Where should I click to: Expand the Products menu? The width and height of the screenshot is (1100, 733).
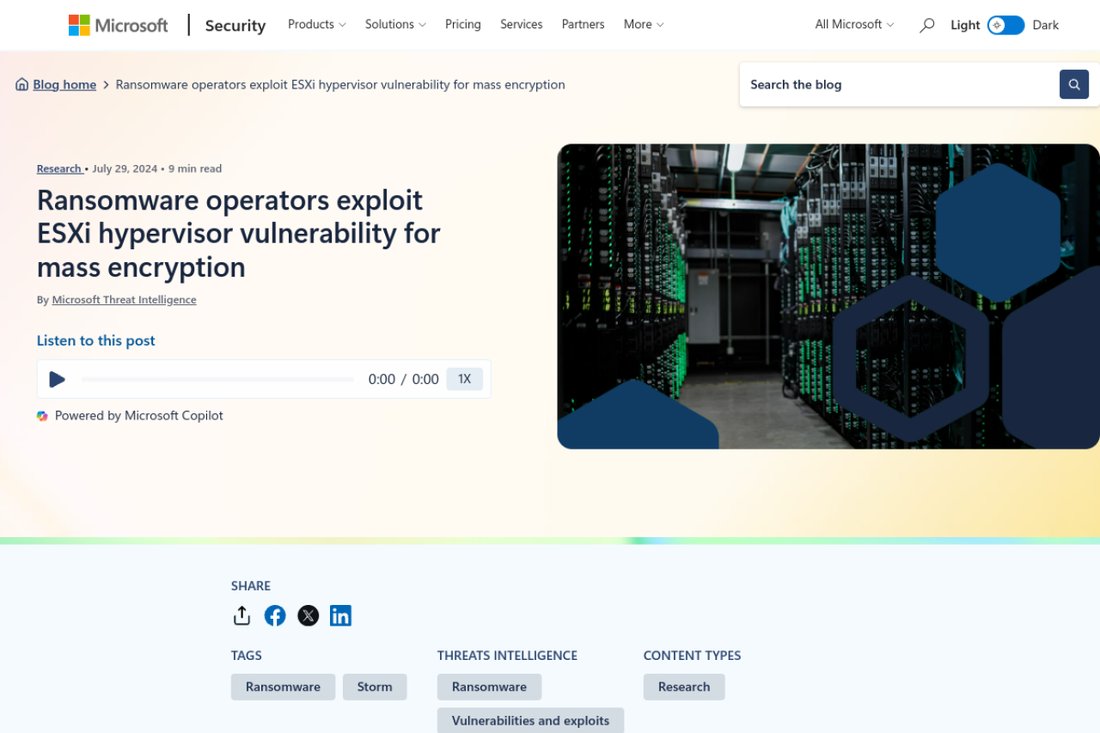tap(316, 25)
